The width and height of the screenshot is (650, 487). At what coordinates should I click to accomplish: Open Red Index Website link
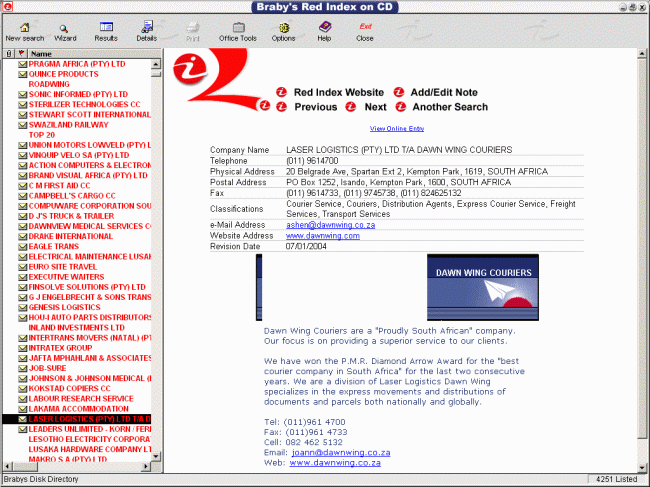click(x=339, y=92)
